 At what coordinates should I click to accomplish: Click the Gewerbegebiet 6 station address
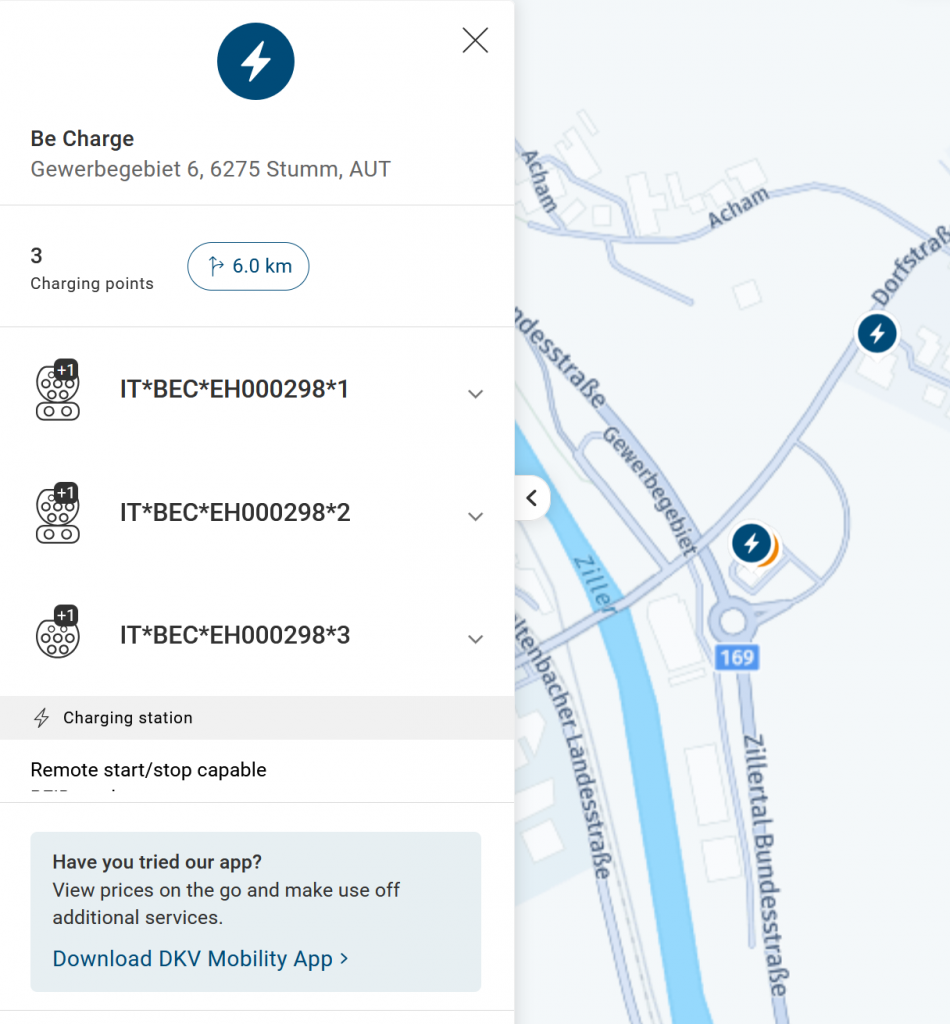pos(210,169)
